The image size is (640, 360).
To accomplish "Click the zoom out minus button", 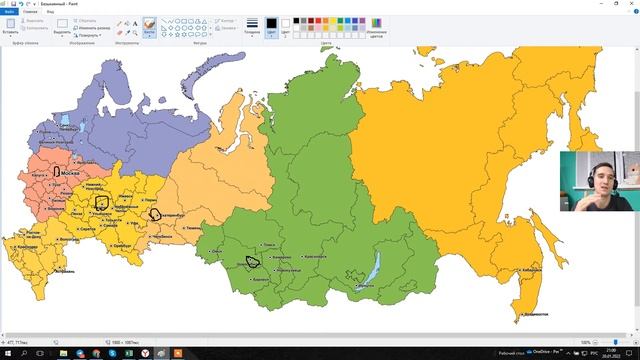I will point(595,342).
